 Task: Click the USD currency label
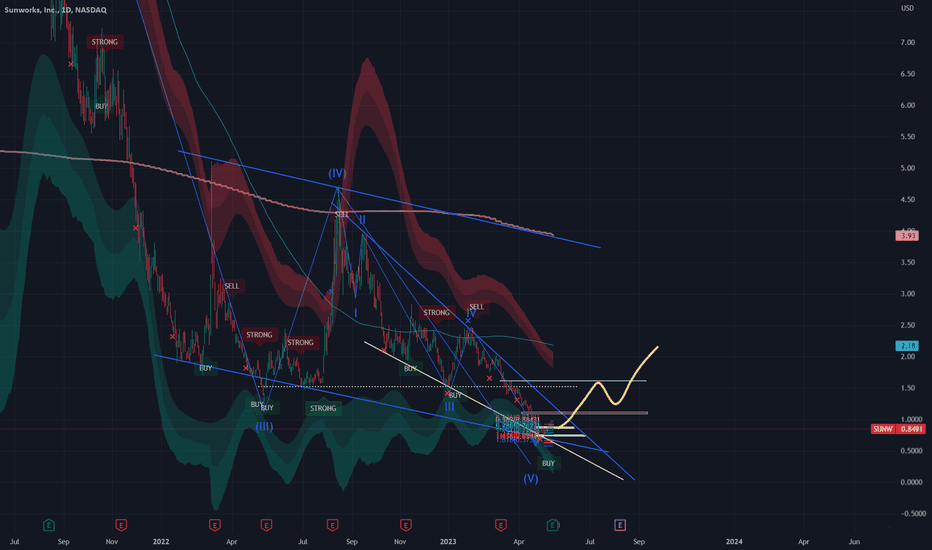click(x=907, y=8)
